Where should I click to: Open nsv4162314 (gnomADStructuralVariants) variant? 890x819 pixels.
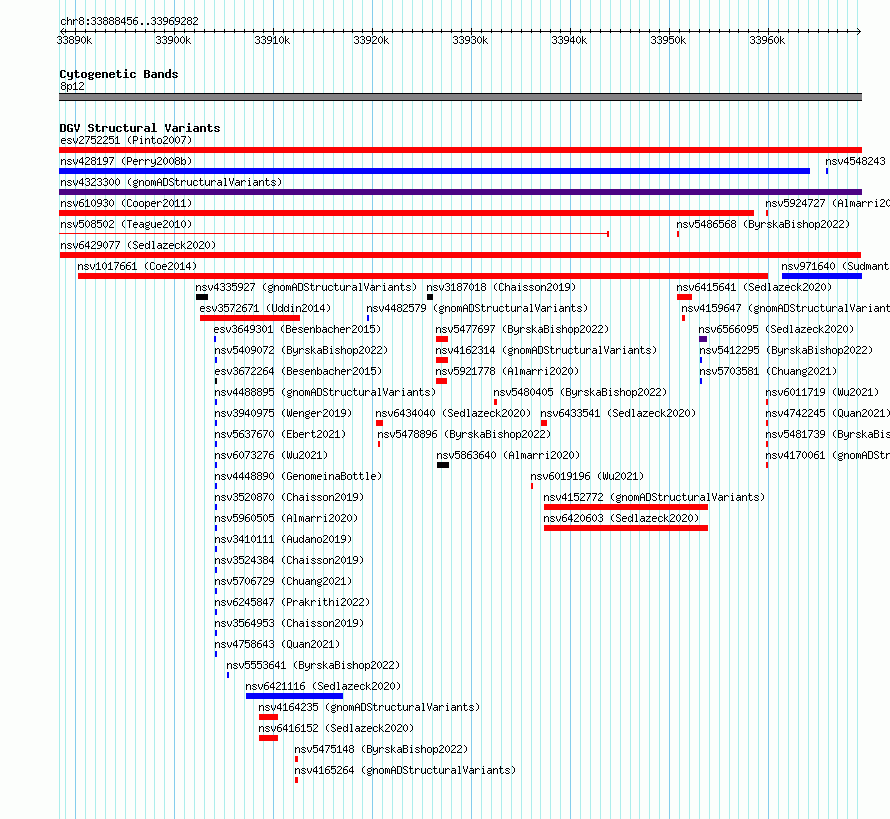click(x=546, y=350)
